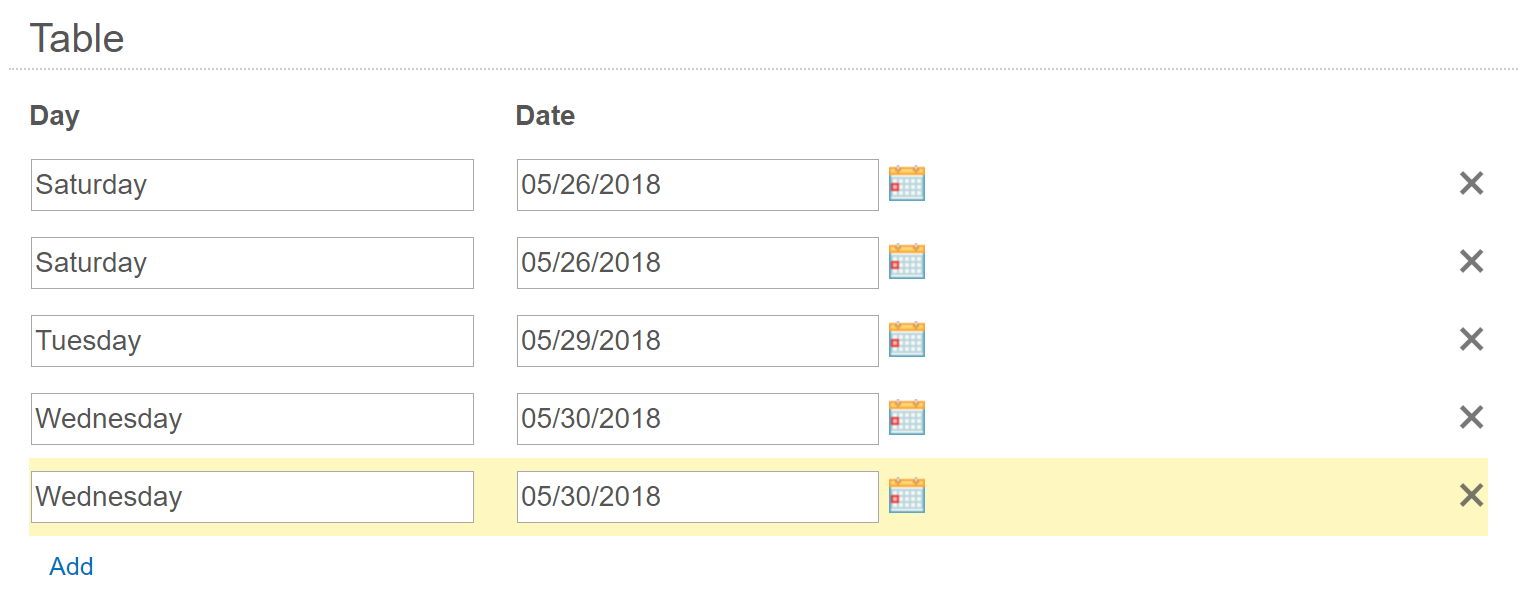Remove the first Saturday row
The image size is (1520, 597).
click(x=1471, y=184)
